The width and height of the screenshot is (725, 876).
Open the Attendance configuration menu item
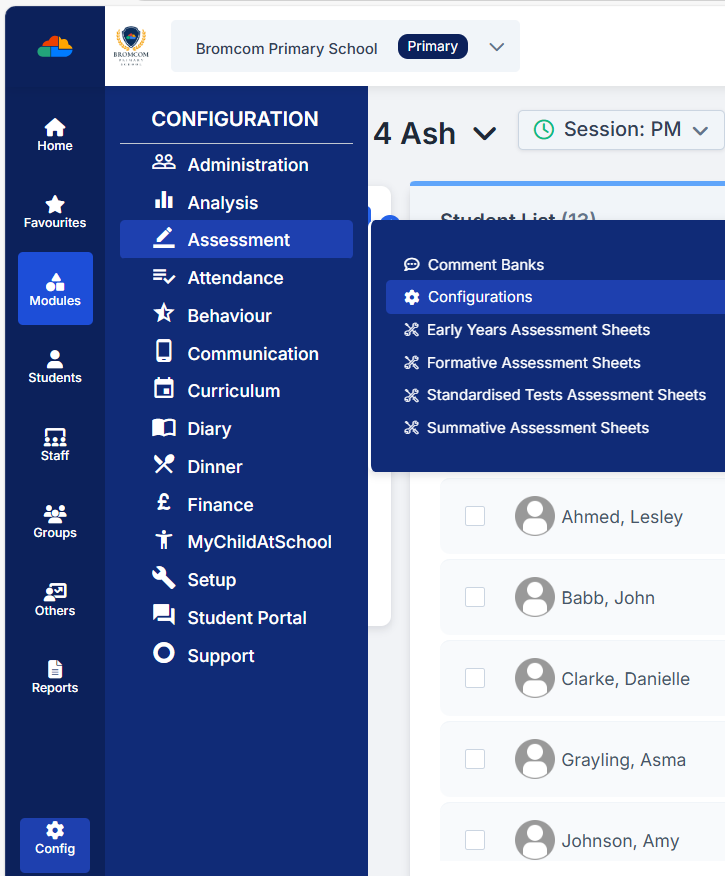click(235, 278)
